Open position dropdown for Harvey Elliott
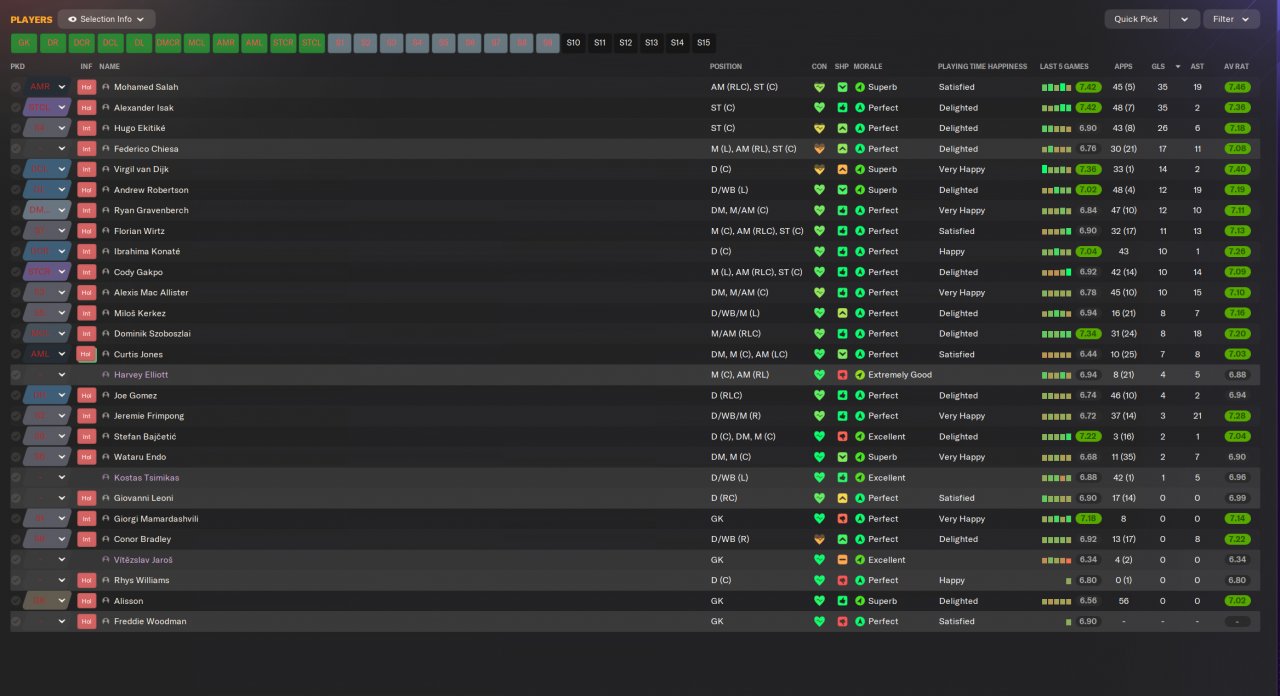Screen dimensions: 1280x696 pos(47,375)
